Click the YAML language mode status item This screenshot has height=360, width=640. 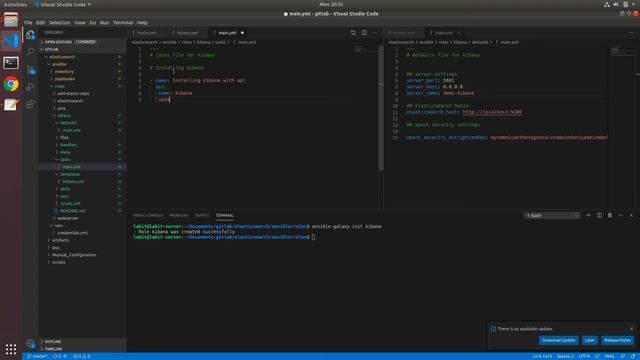(609, 356)
